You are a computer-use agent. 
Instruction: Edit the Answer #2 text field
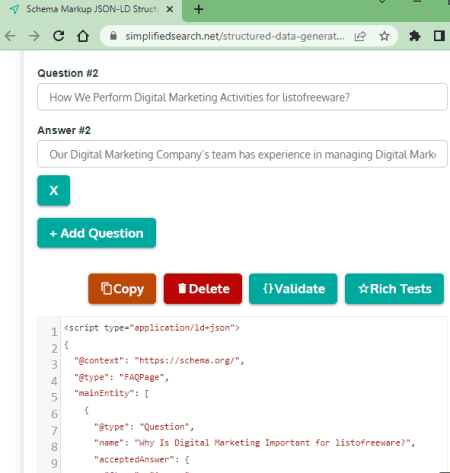[x=242, y=154]
